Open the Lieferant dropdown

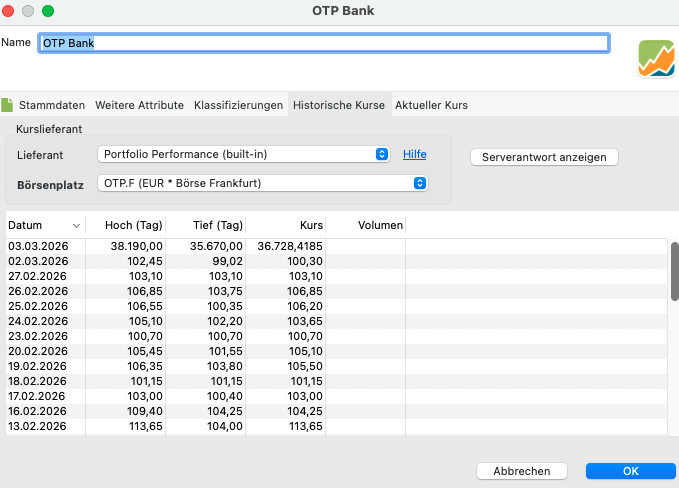243,154
